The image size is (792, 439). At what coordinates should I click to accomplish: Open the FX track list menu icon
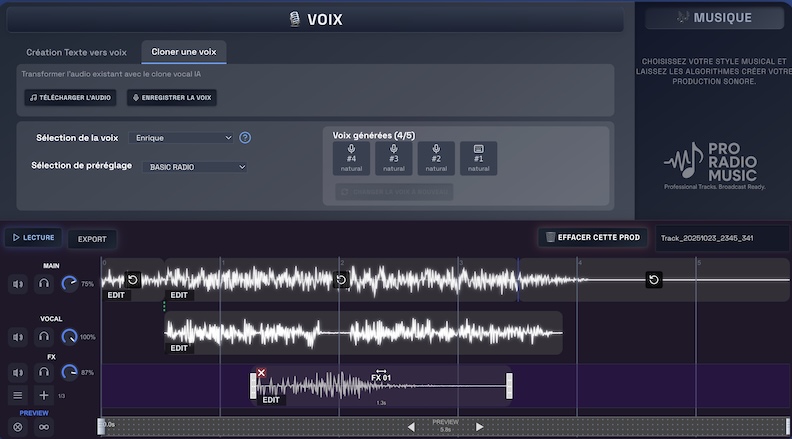click(x=18, y=395)
